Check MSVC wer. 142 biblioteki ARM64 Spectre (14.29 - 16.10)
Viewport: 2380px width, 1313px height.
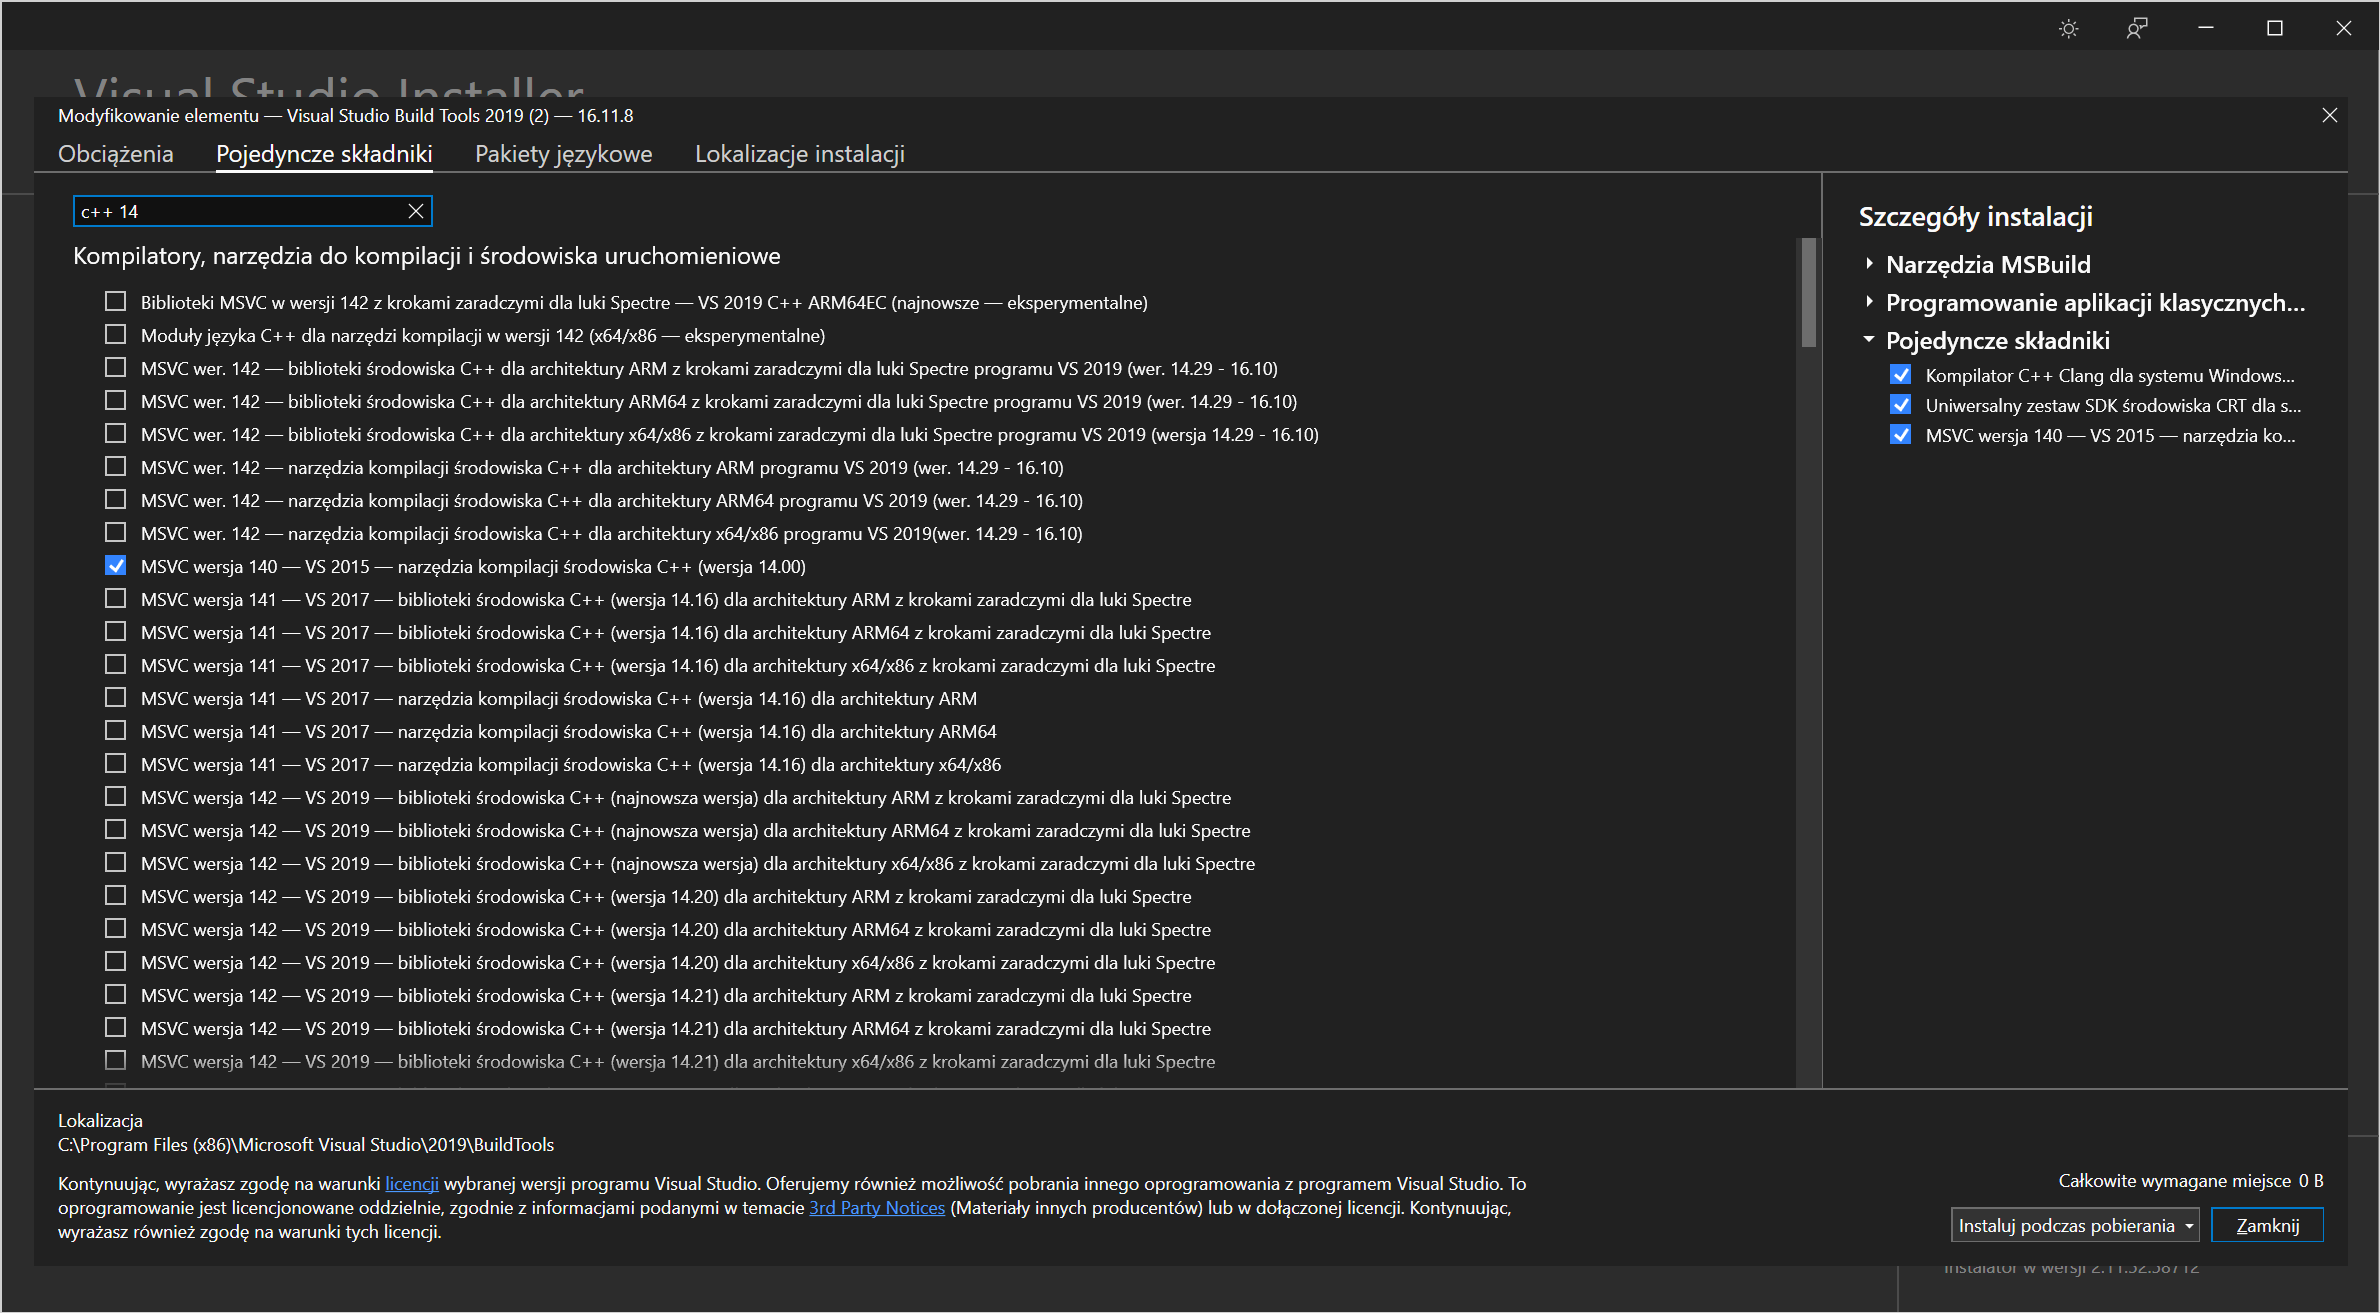tap(116, 400)
